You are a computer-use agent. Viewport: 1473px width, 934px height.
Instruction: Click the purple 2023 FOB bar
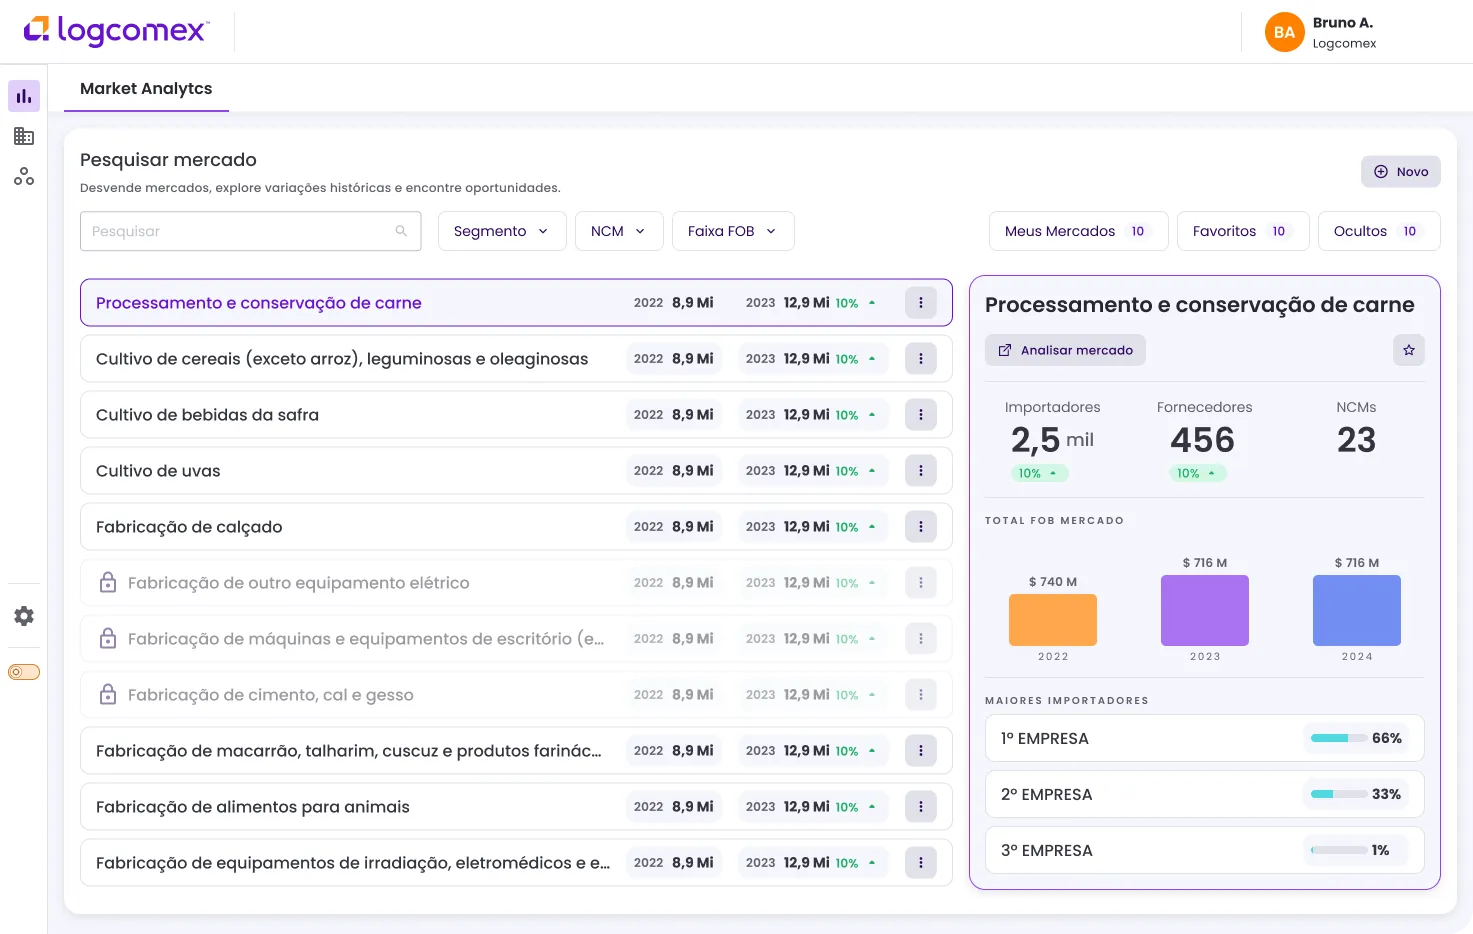pos(1205,610)
